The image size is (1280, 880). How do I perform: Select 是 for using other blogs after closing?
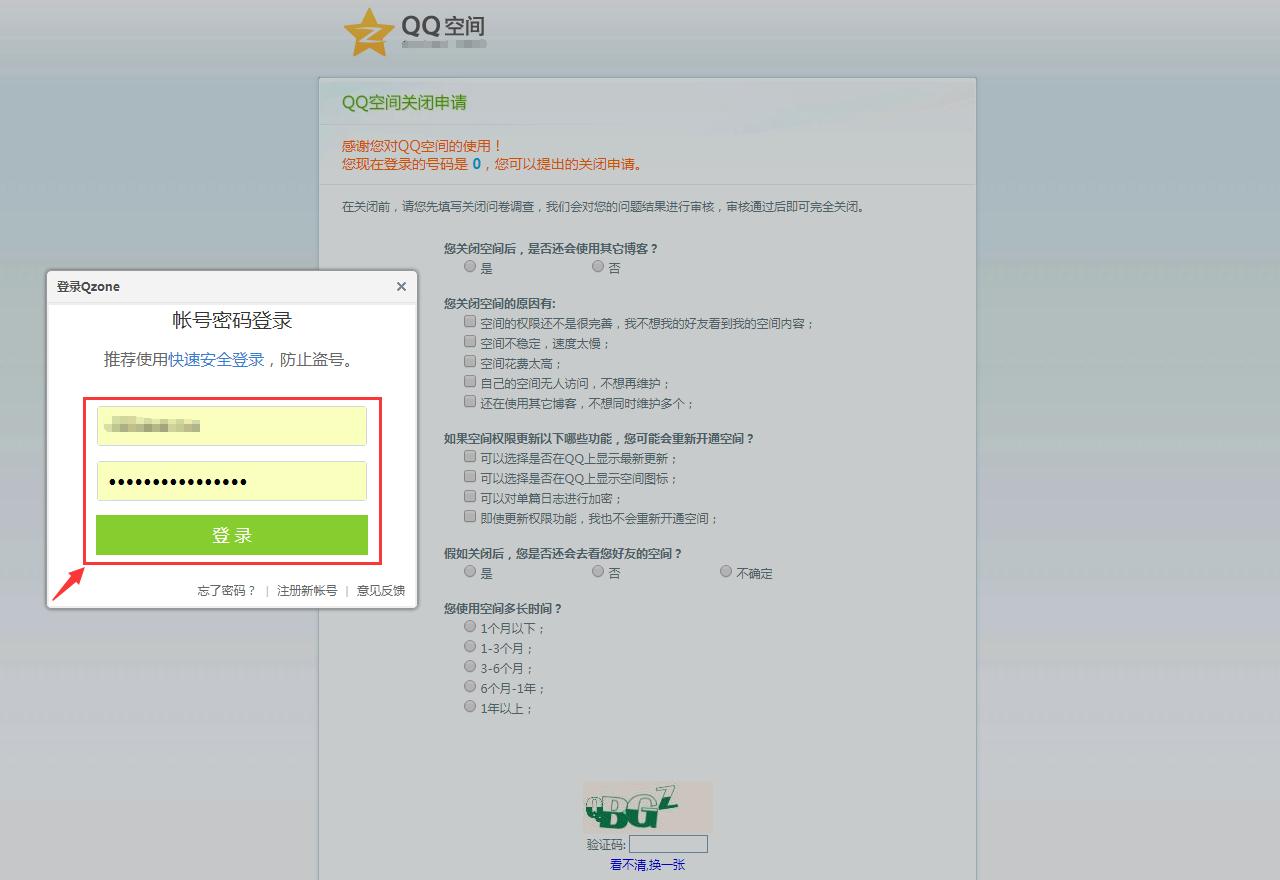(470, 265)
